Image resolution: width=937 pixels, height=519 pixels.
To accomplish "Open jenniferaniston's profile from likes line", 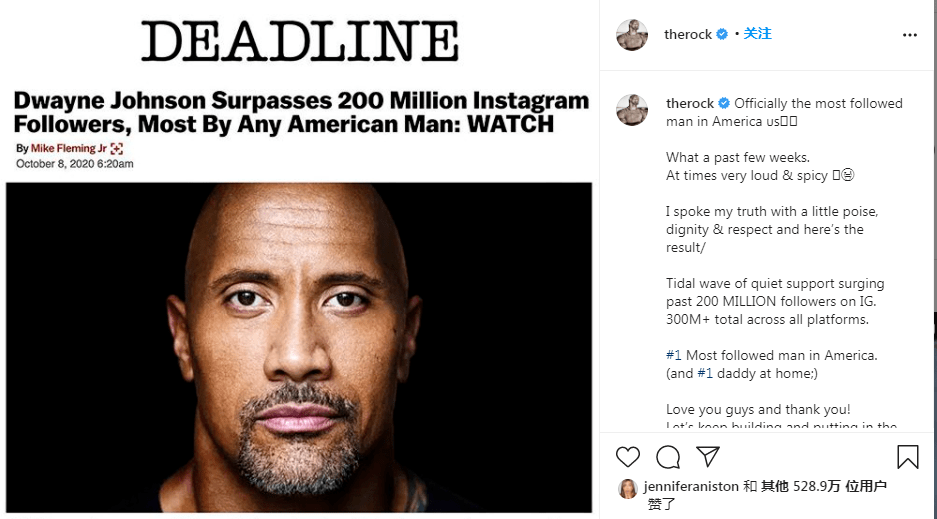I will tap(691, 487).
